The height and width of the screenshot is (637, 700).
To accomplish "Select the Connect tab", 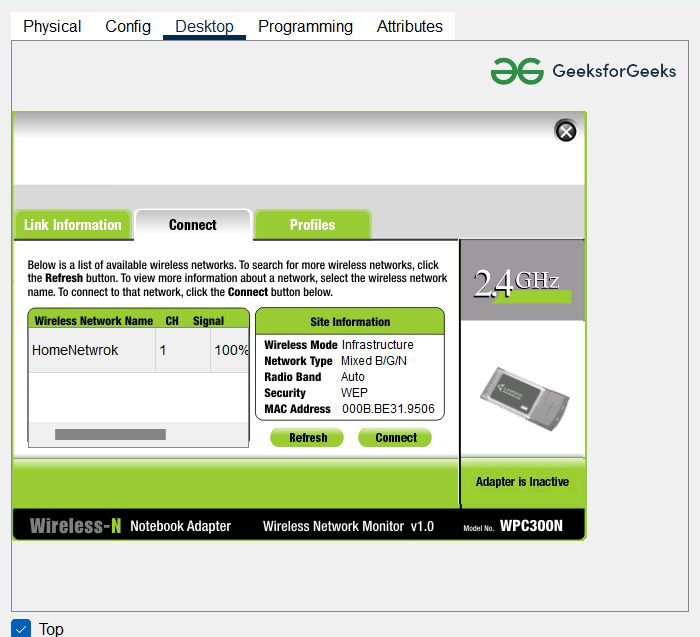I will [193, 225].
